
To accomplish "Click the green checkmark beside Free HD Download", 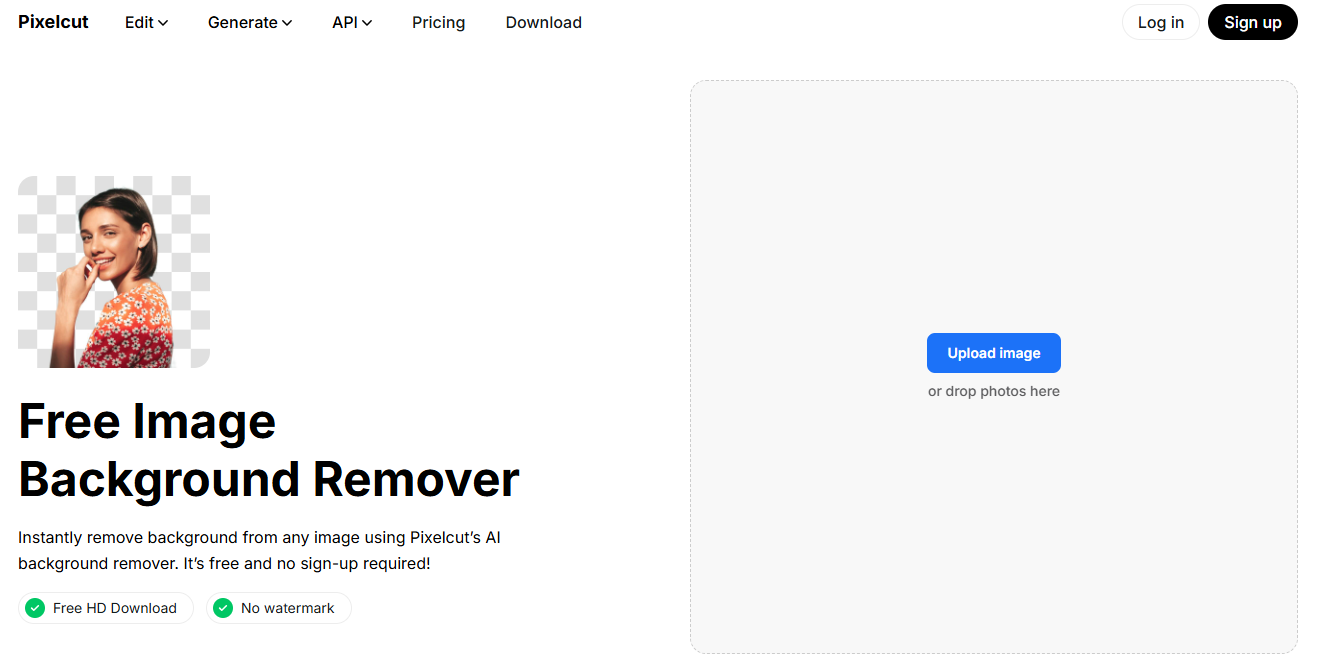I will point(35,608).
